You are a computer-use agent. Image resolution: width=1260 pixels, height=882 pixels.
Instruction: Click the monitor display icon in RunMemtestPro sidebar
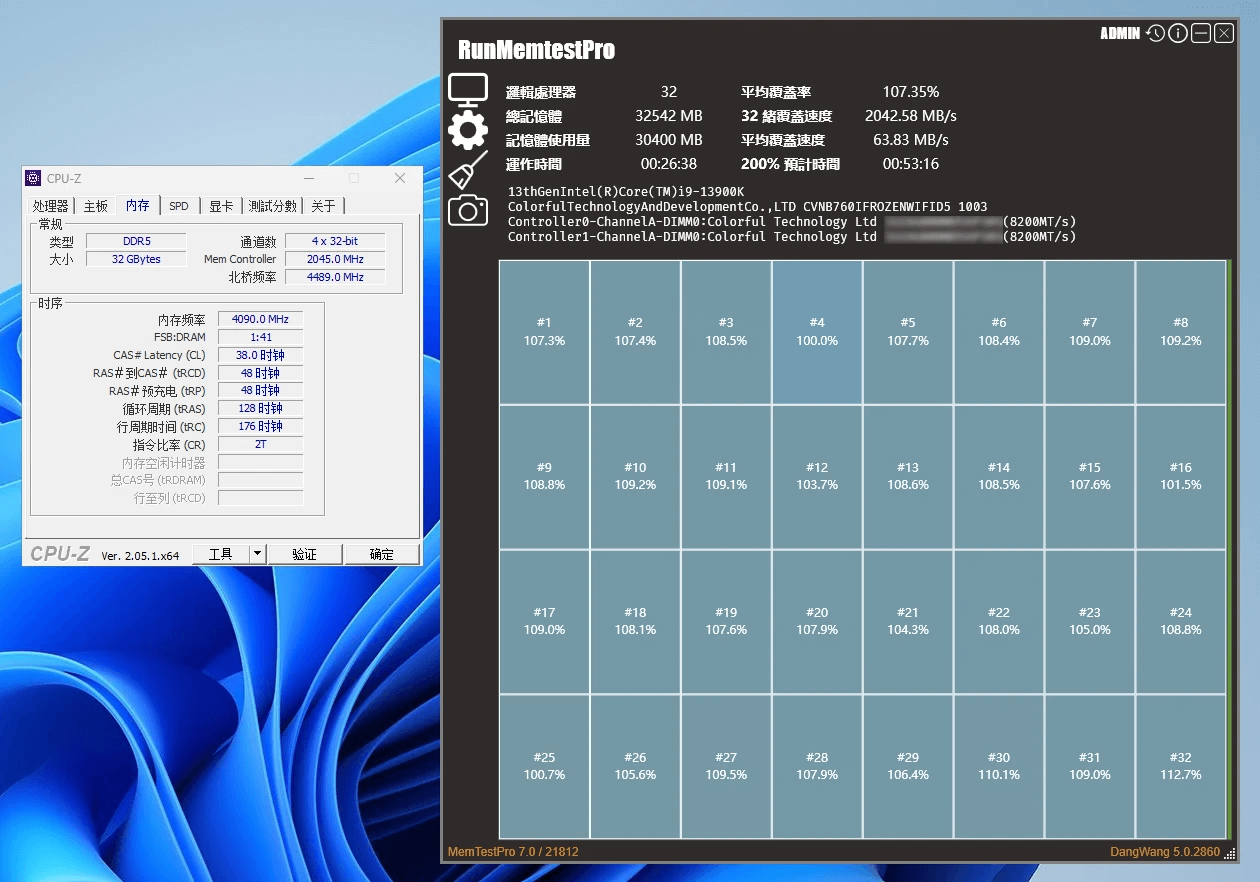(468, 88)
